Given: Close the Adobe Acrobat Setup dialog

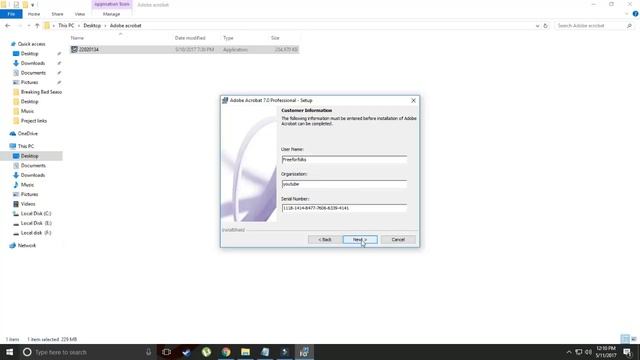Looking at the screenshot, I should point(413,100).
